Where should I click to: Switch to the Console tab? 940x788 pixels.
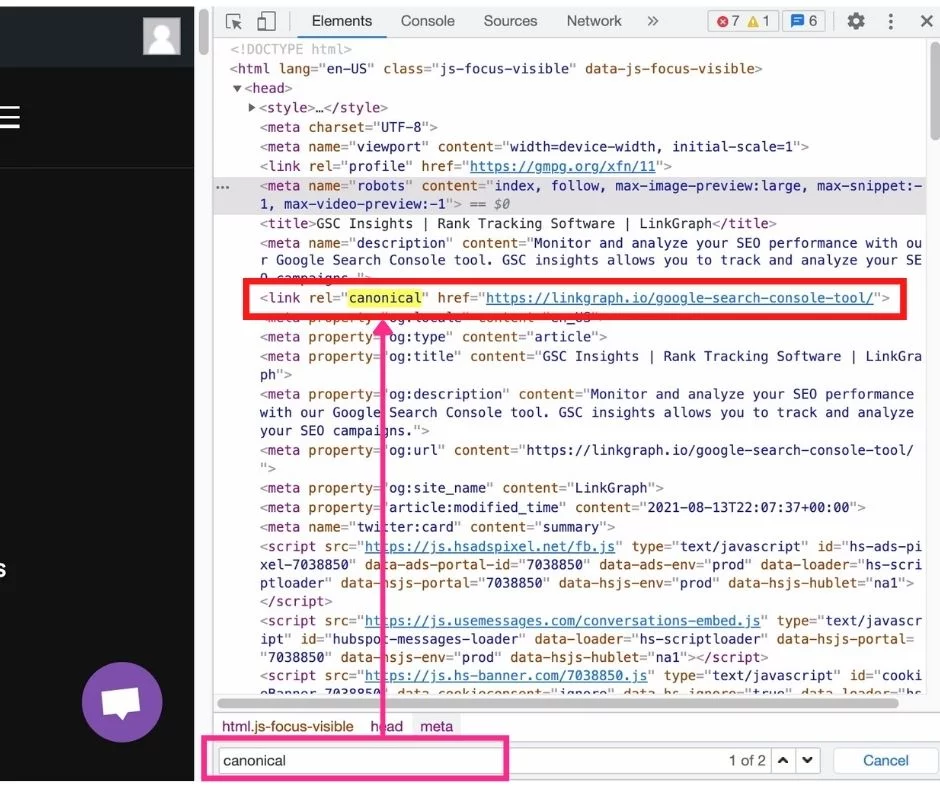pyautogui.click(x=427, y=20)
